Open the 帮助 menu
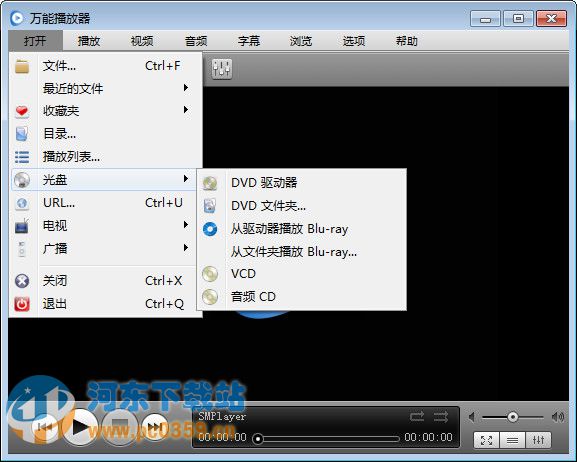The width and height of the screenshot is (577, 462). pyautogui.click(x=407, y=40)
